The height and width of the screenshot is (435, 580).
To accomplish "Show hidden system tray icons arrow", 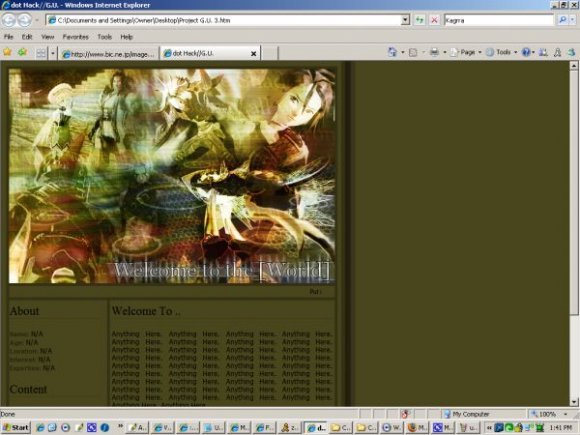I will tap(489, 428).
